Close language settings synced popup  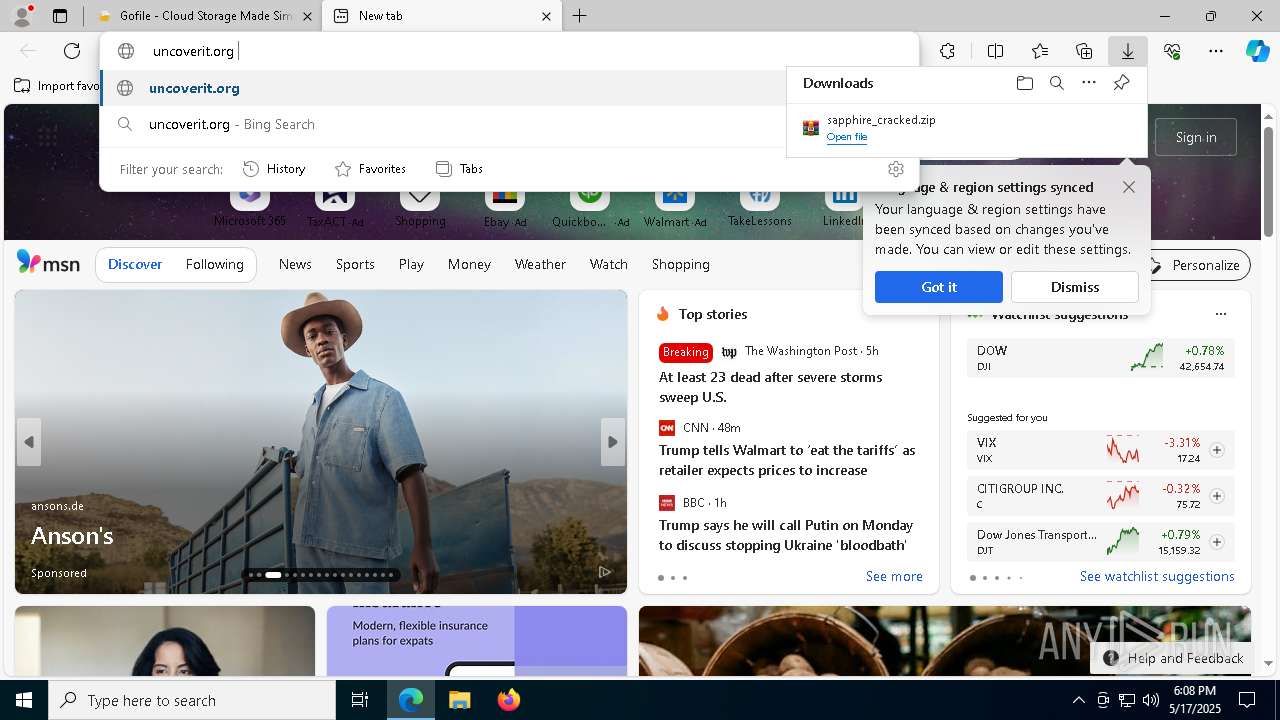click(x=1129, y=187)
